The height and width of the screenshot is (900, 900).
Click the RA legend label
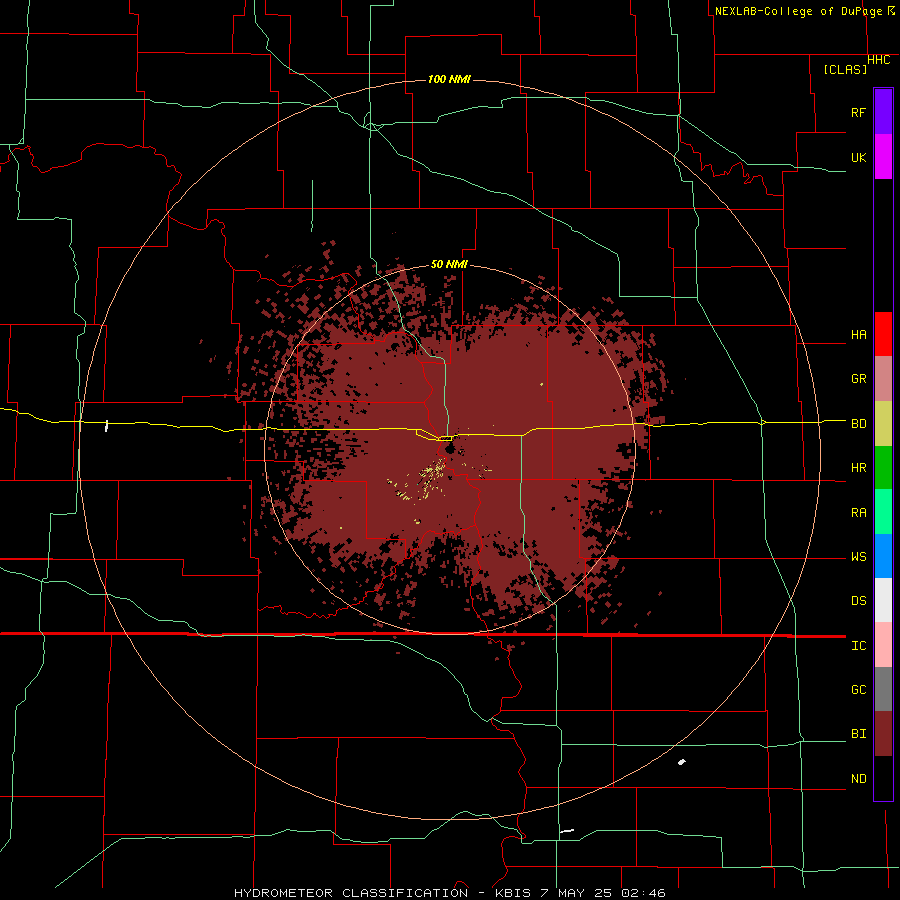click(x=858, y=513)
